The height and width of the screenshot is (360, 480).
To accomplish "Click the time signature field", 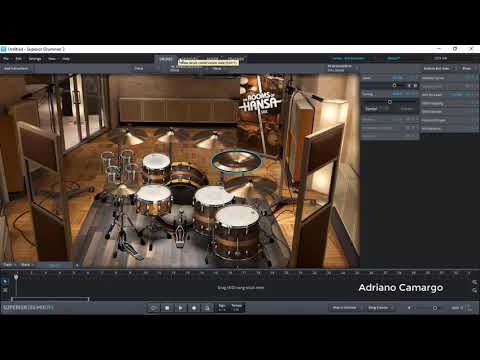I will click(x=222, y=307).
